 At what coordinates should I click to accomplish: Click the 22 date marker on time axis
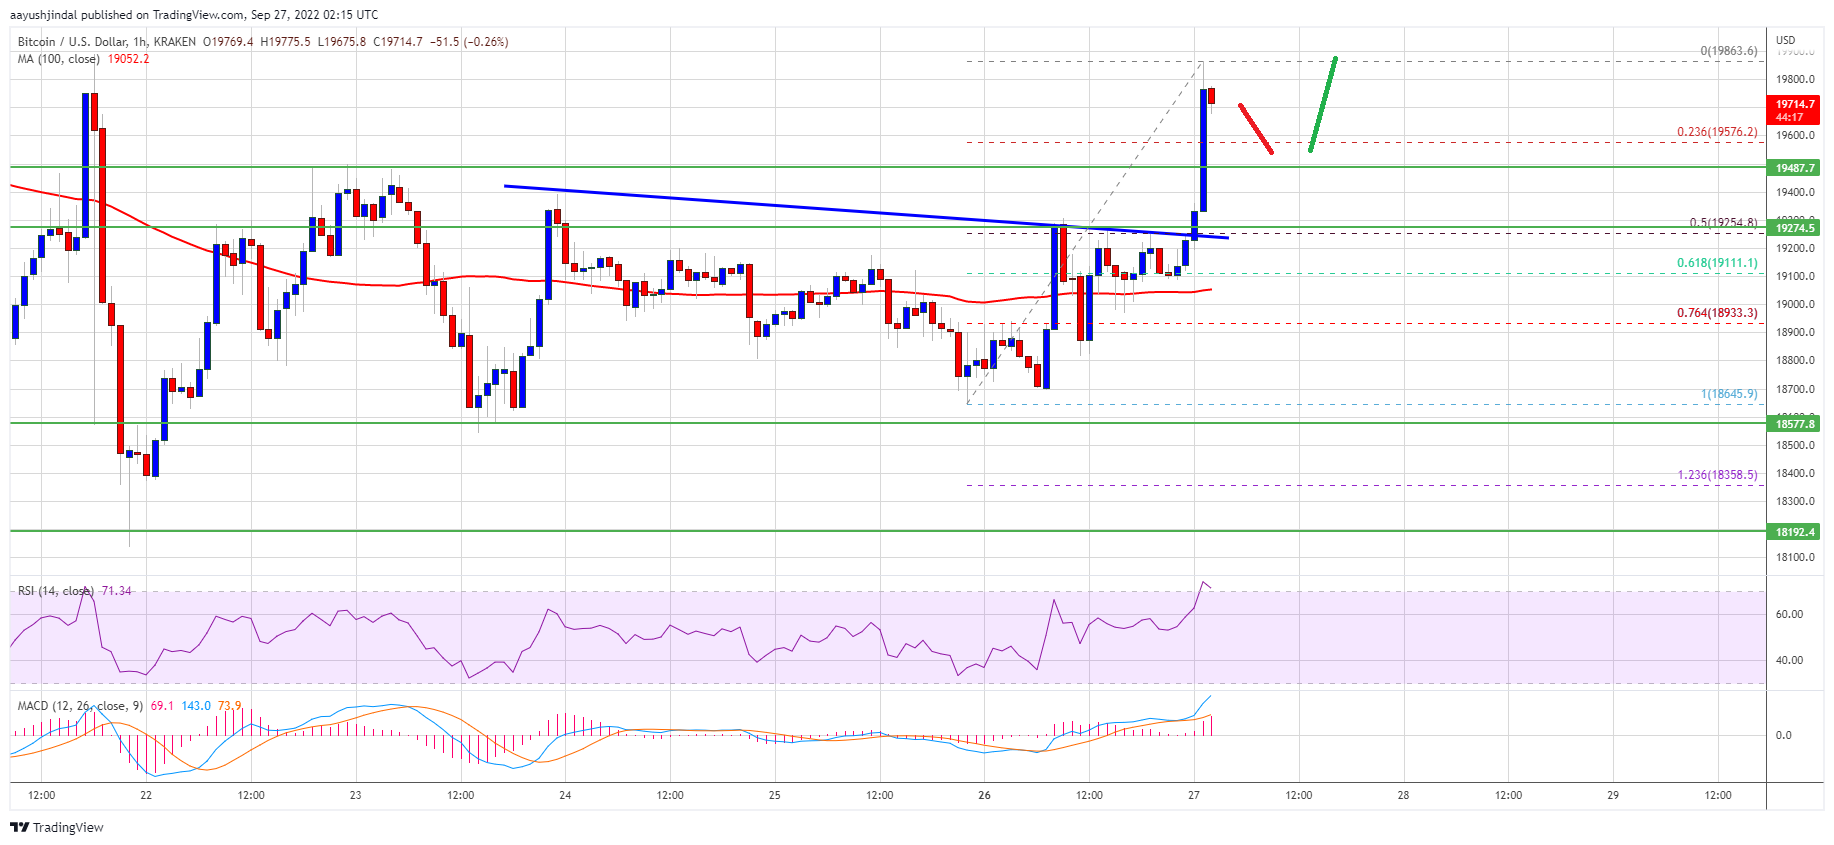coord(146,795)
